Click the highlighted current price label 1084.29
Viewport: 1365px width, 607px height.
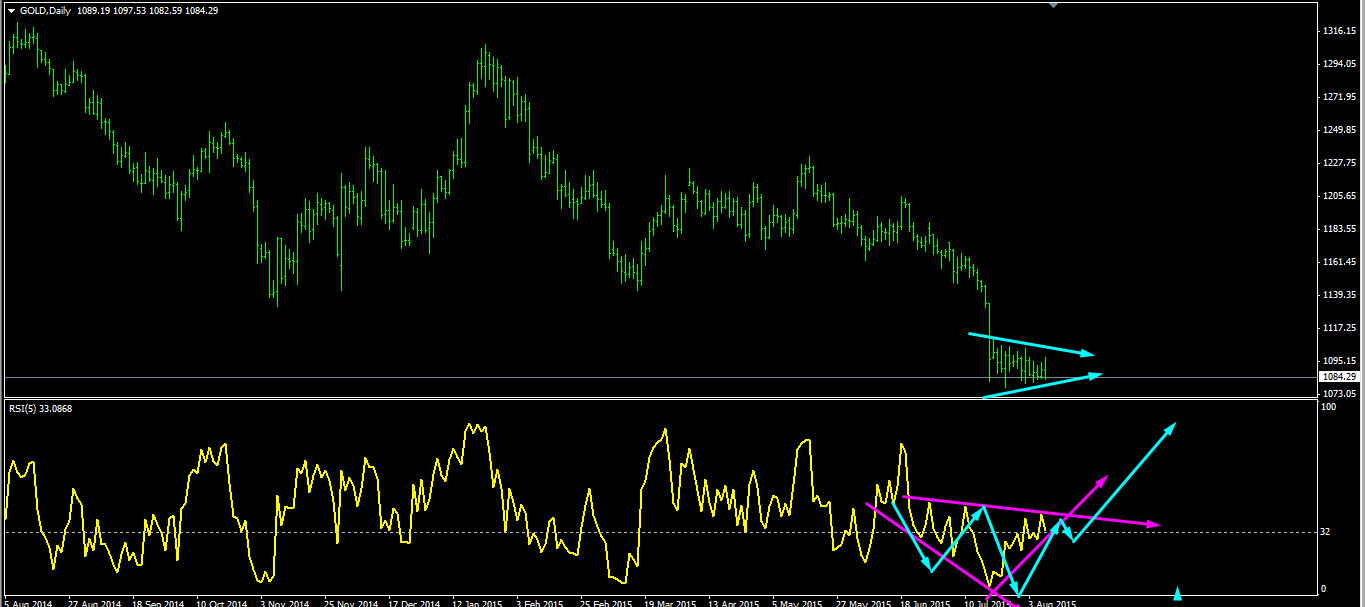pyautogui.click(x=1340, y=377)
